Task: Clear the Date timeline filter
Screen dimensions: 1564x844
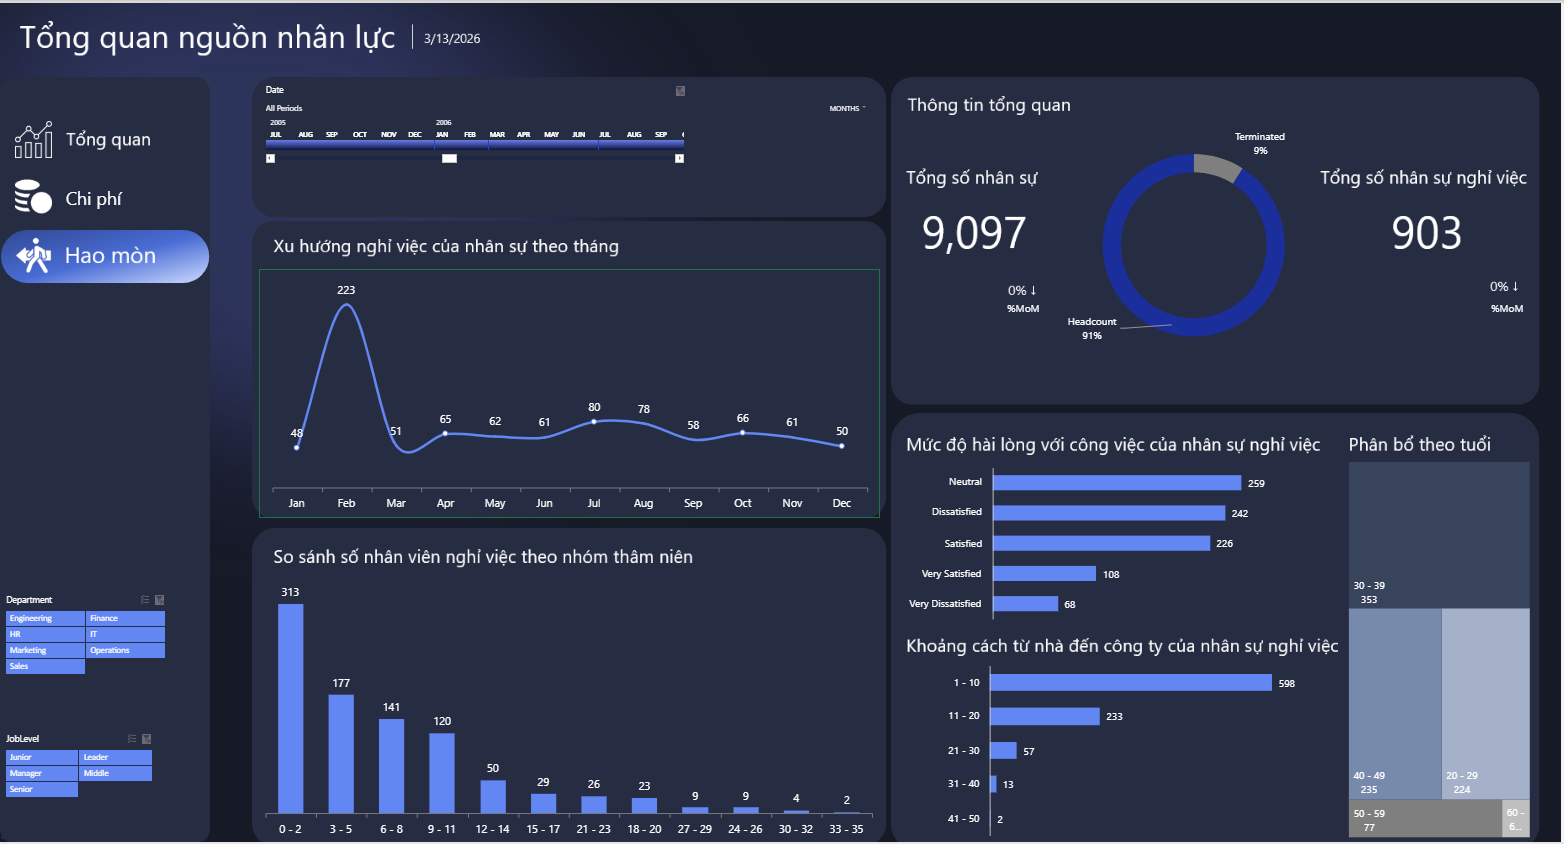Action: tap(680, 91)
